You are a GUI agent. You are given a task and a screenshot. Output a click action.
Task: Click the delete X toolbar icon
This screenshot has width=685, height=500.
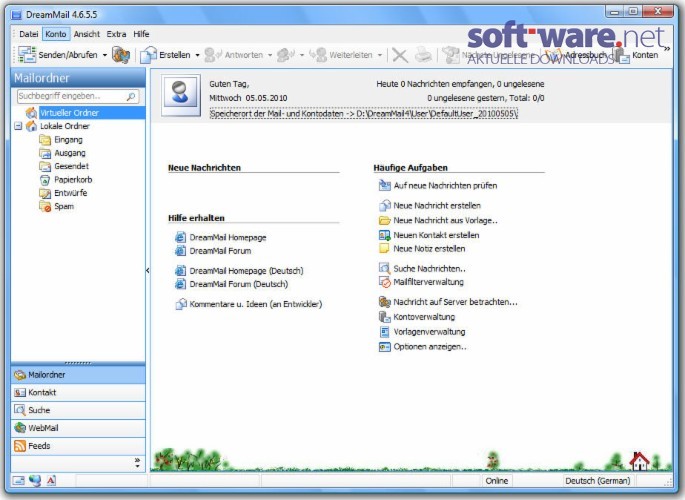[400, 55]
